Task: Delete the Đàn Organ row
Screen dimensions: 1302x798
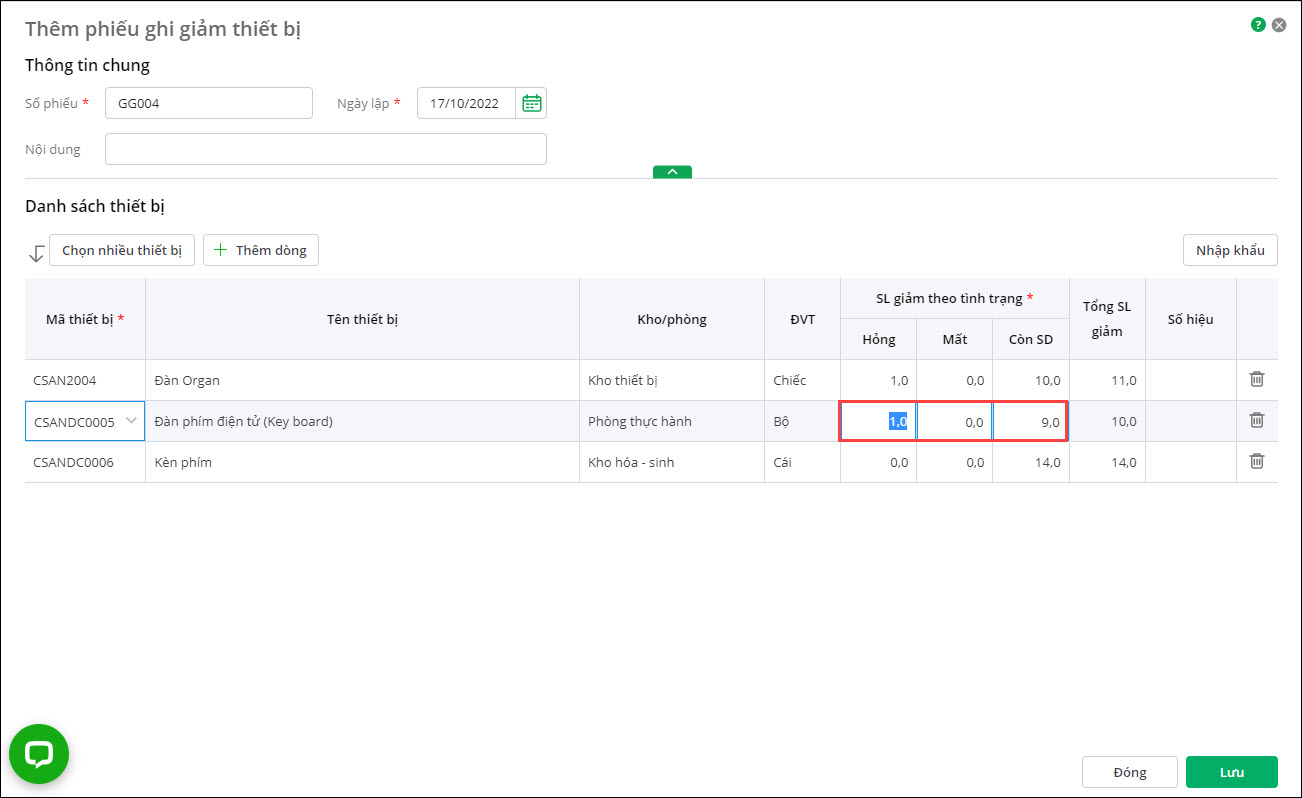Action: [1257, 379]
